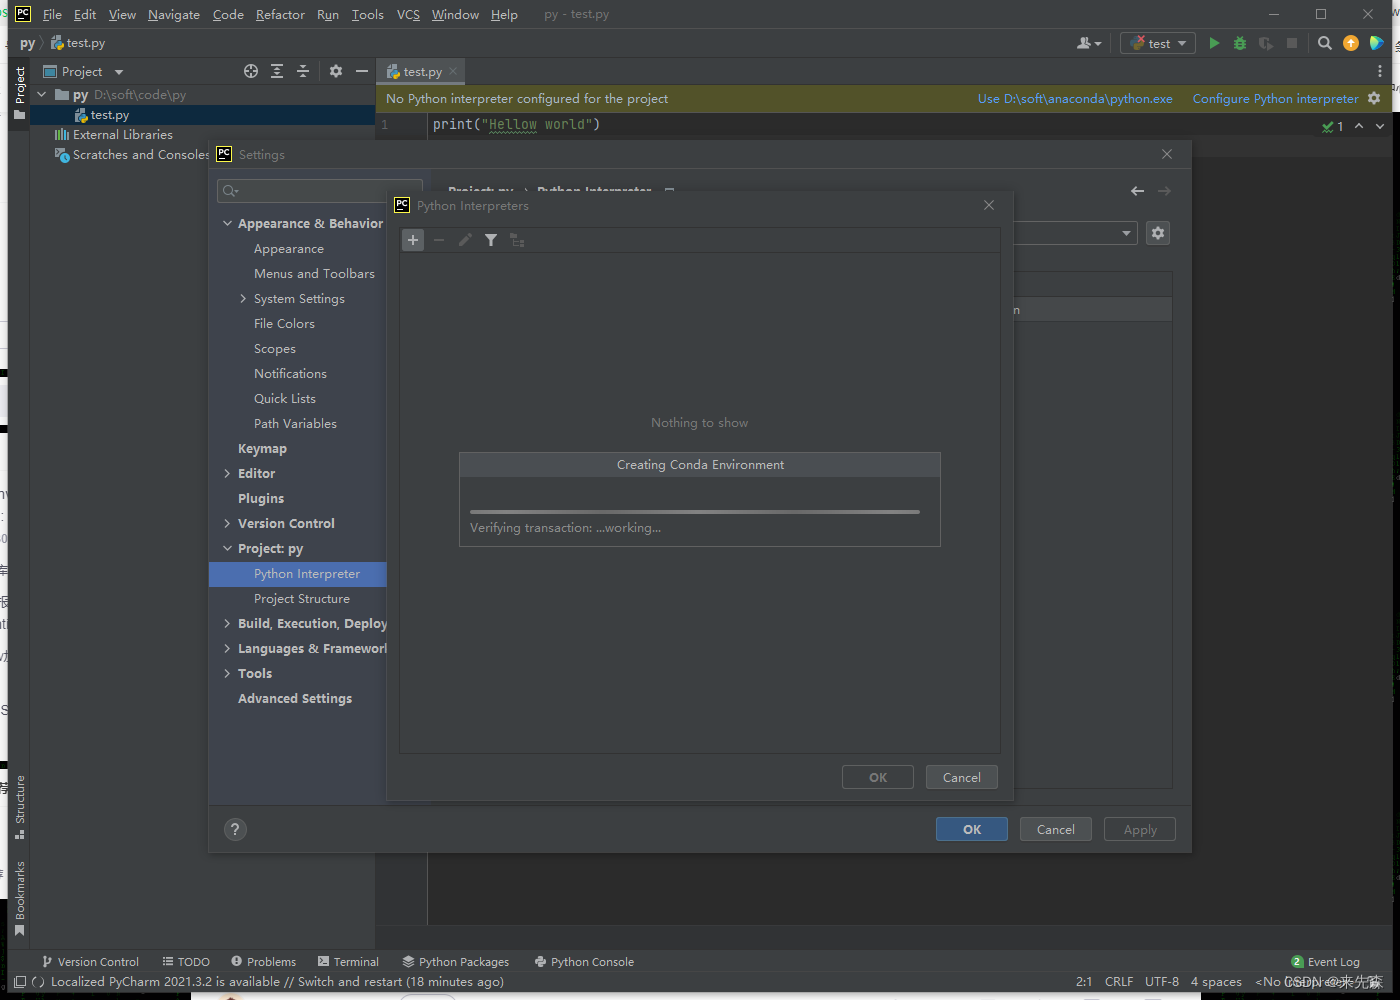This screenshot has width=1400, height=1000.
Task: Click the Locate target icon in Project panel
Action: pos(251,71)
